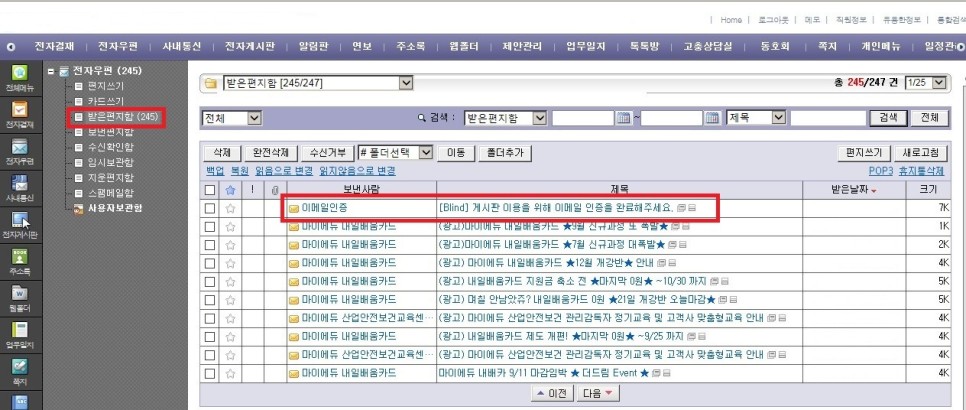The width and height of the screenshot is (966, 410).
Task: Check the box for the ~9/25 까지 email
Action: coord(210,336)
